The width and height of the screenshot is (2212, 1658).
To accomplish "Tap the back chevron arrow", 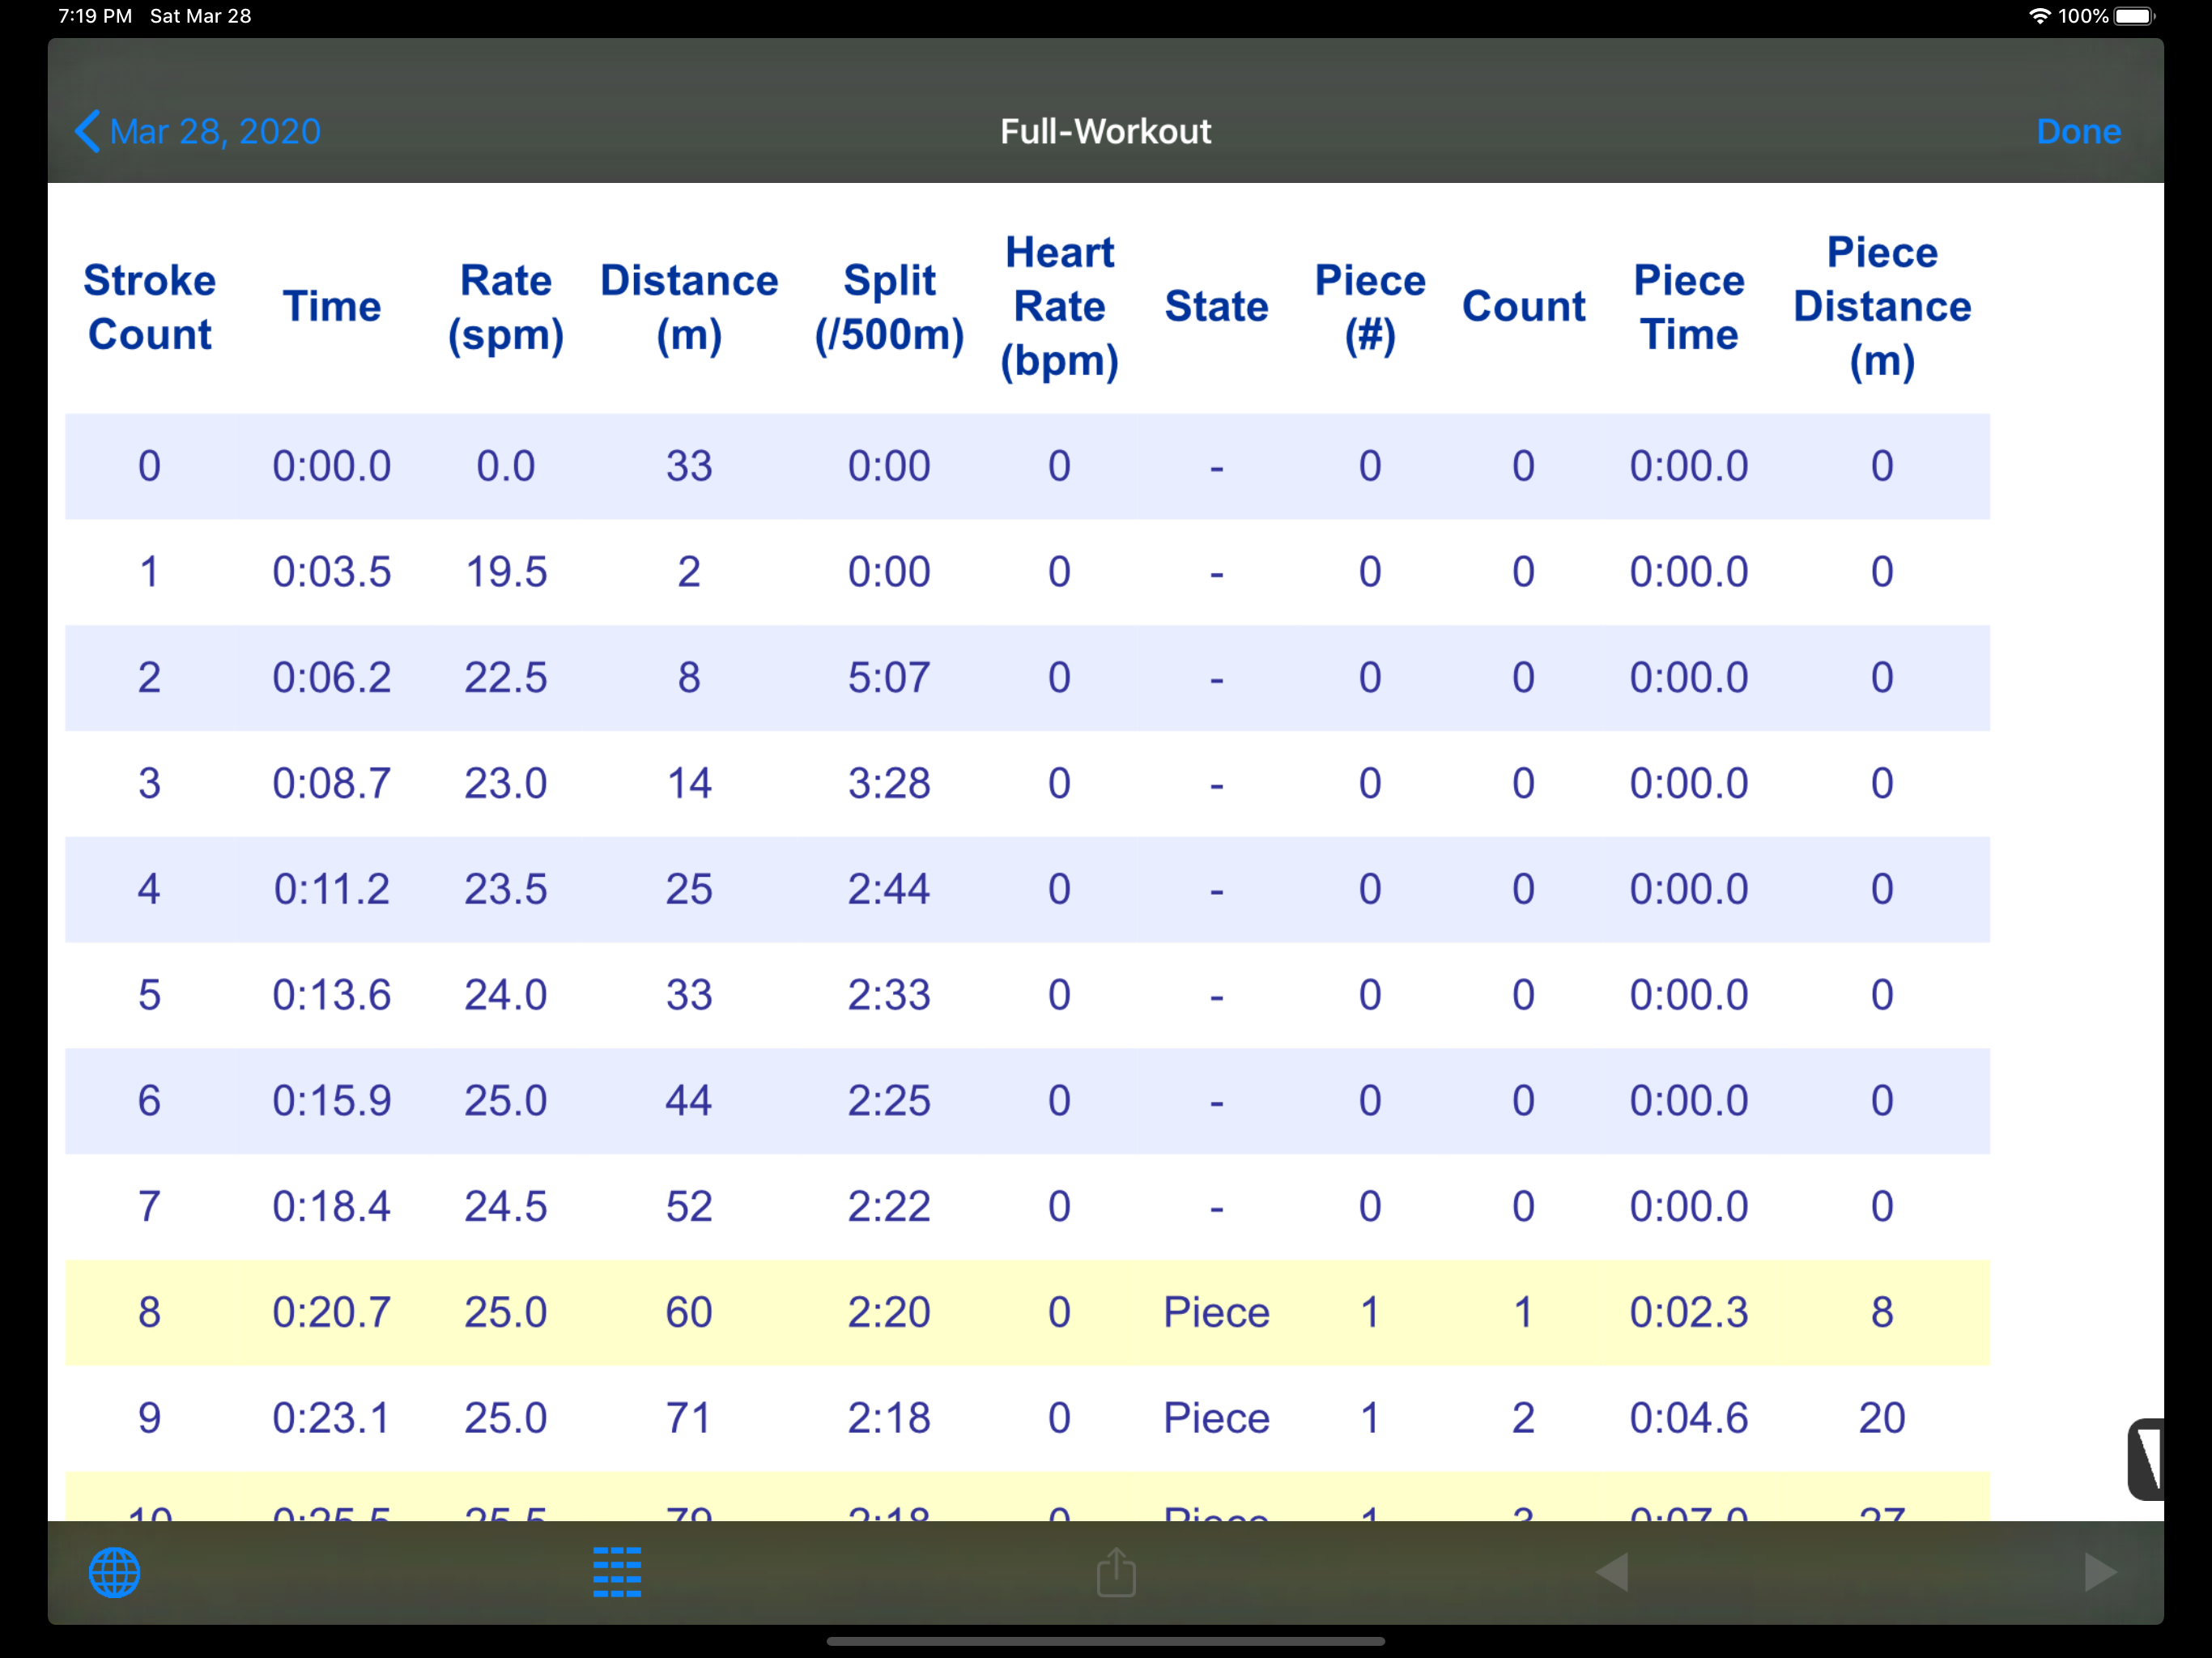I will tap(88, 131).
